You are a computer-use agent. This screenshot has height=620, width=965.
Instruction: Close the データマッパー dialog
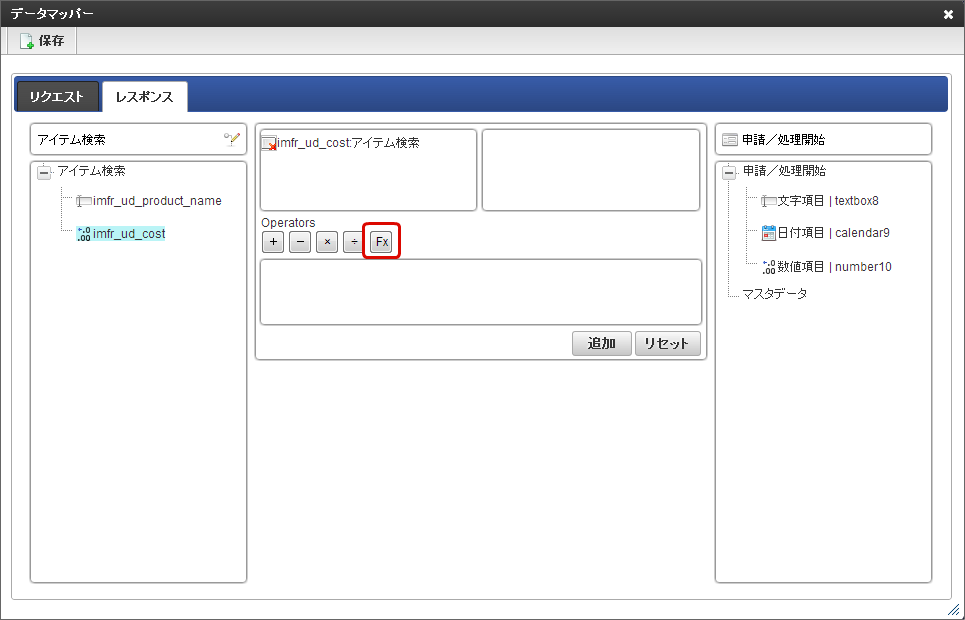coord(948,14)
